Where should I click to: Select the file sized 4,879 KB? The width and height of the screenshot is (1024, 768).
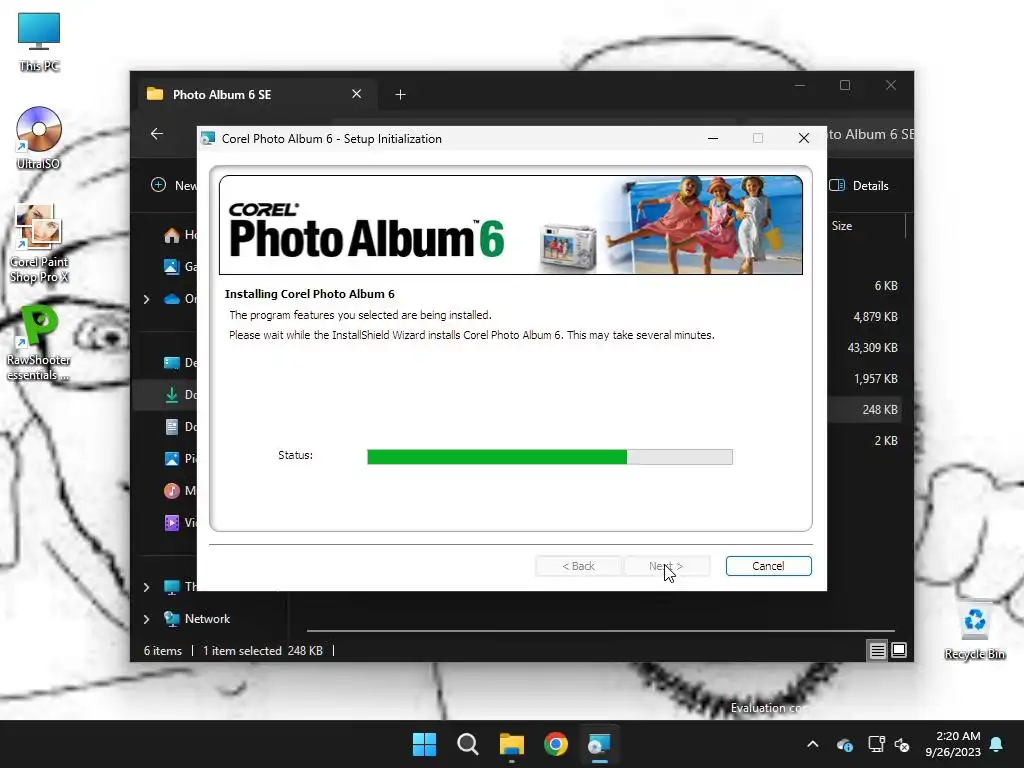point(875,317)
